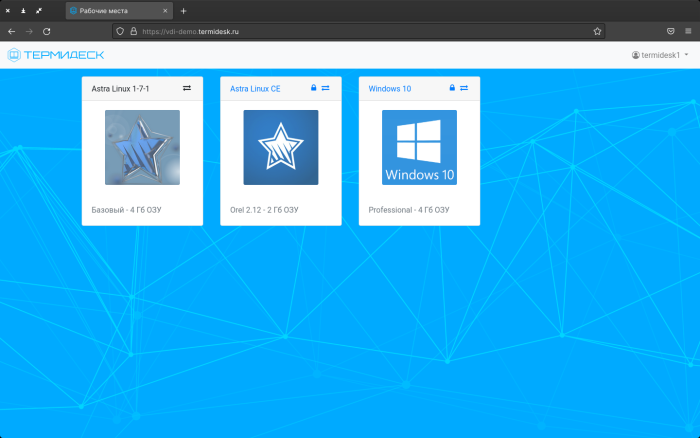Click the browser forward arrow
The width and height of the screenshot is (700, 438).
click(x=29, y=31)
